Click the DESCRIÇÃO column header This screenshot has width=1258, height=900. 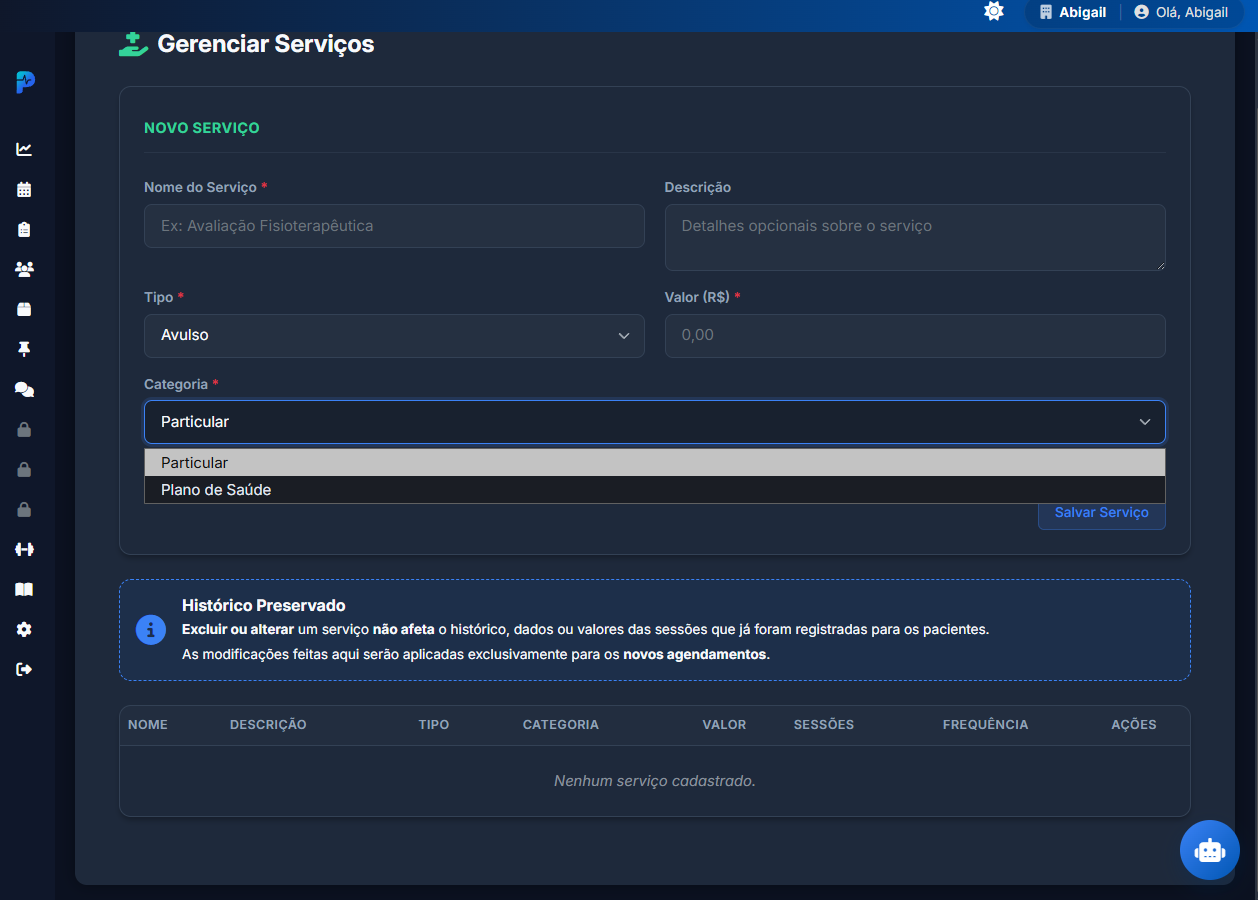pyautogui.click(x=268, y=725)
